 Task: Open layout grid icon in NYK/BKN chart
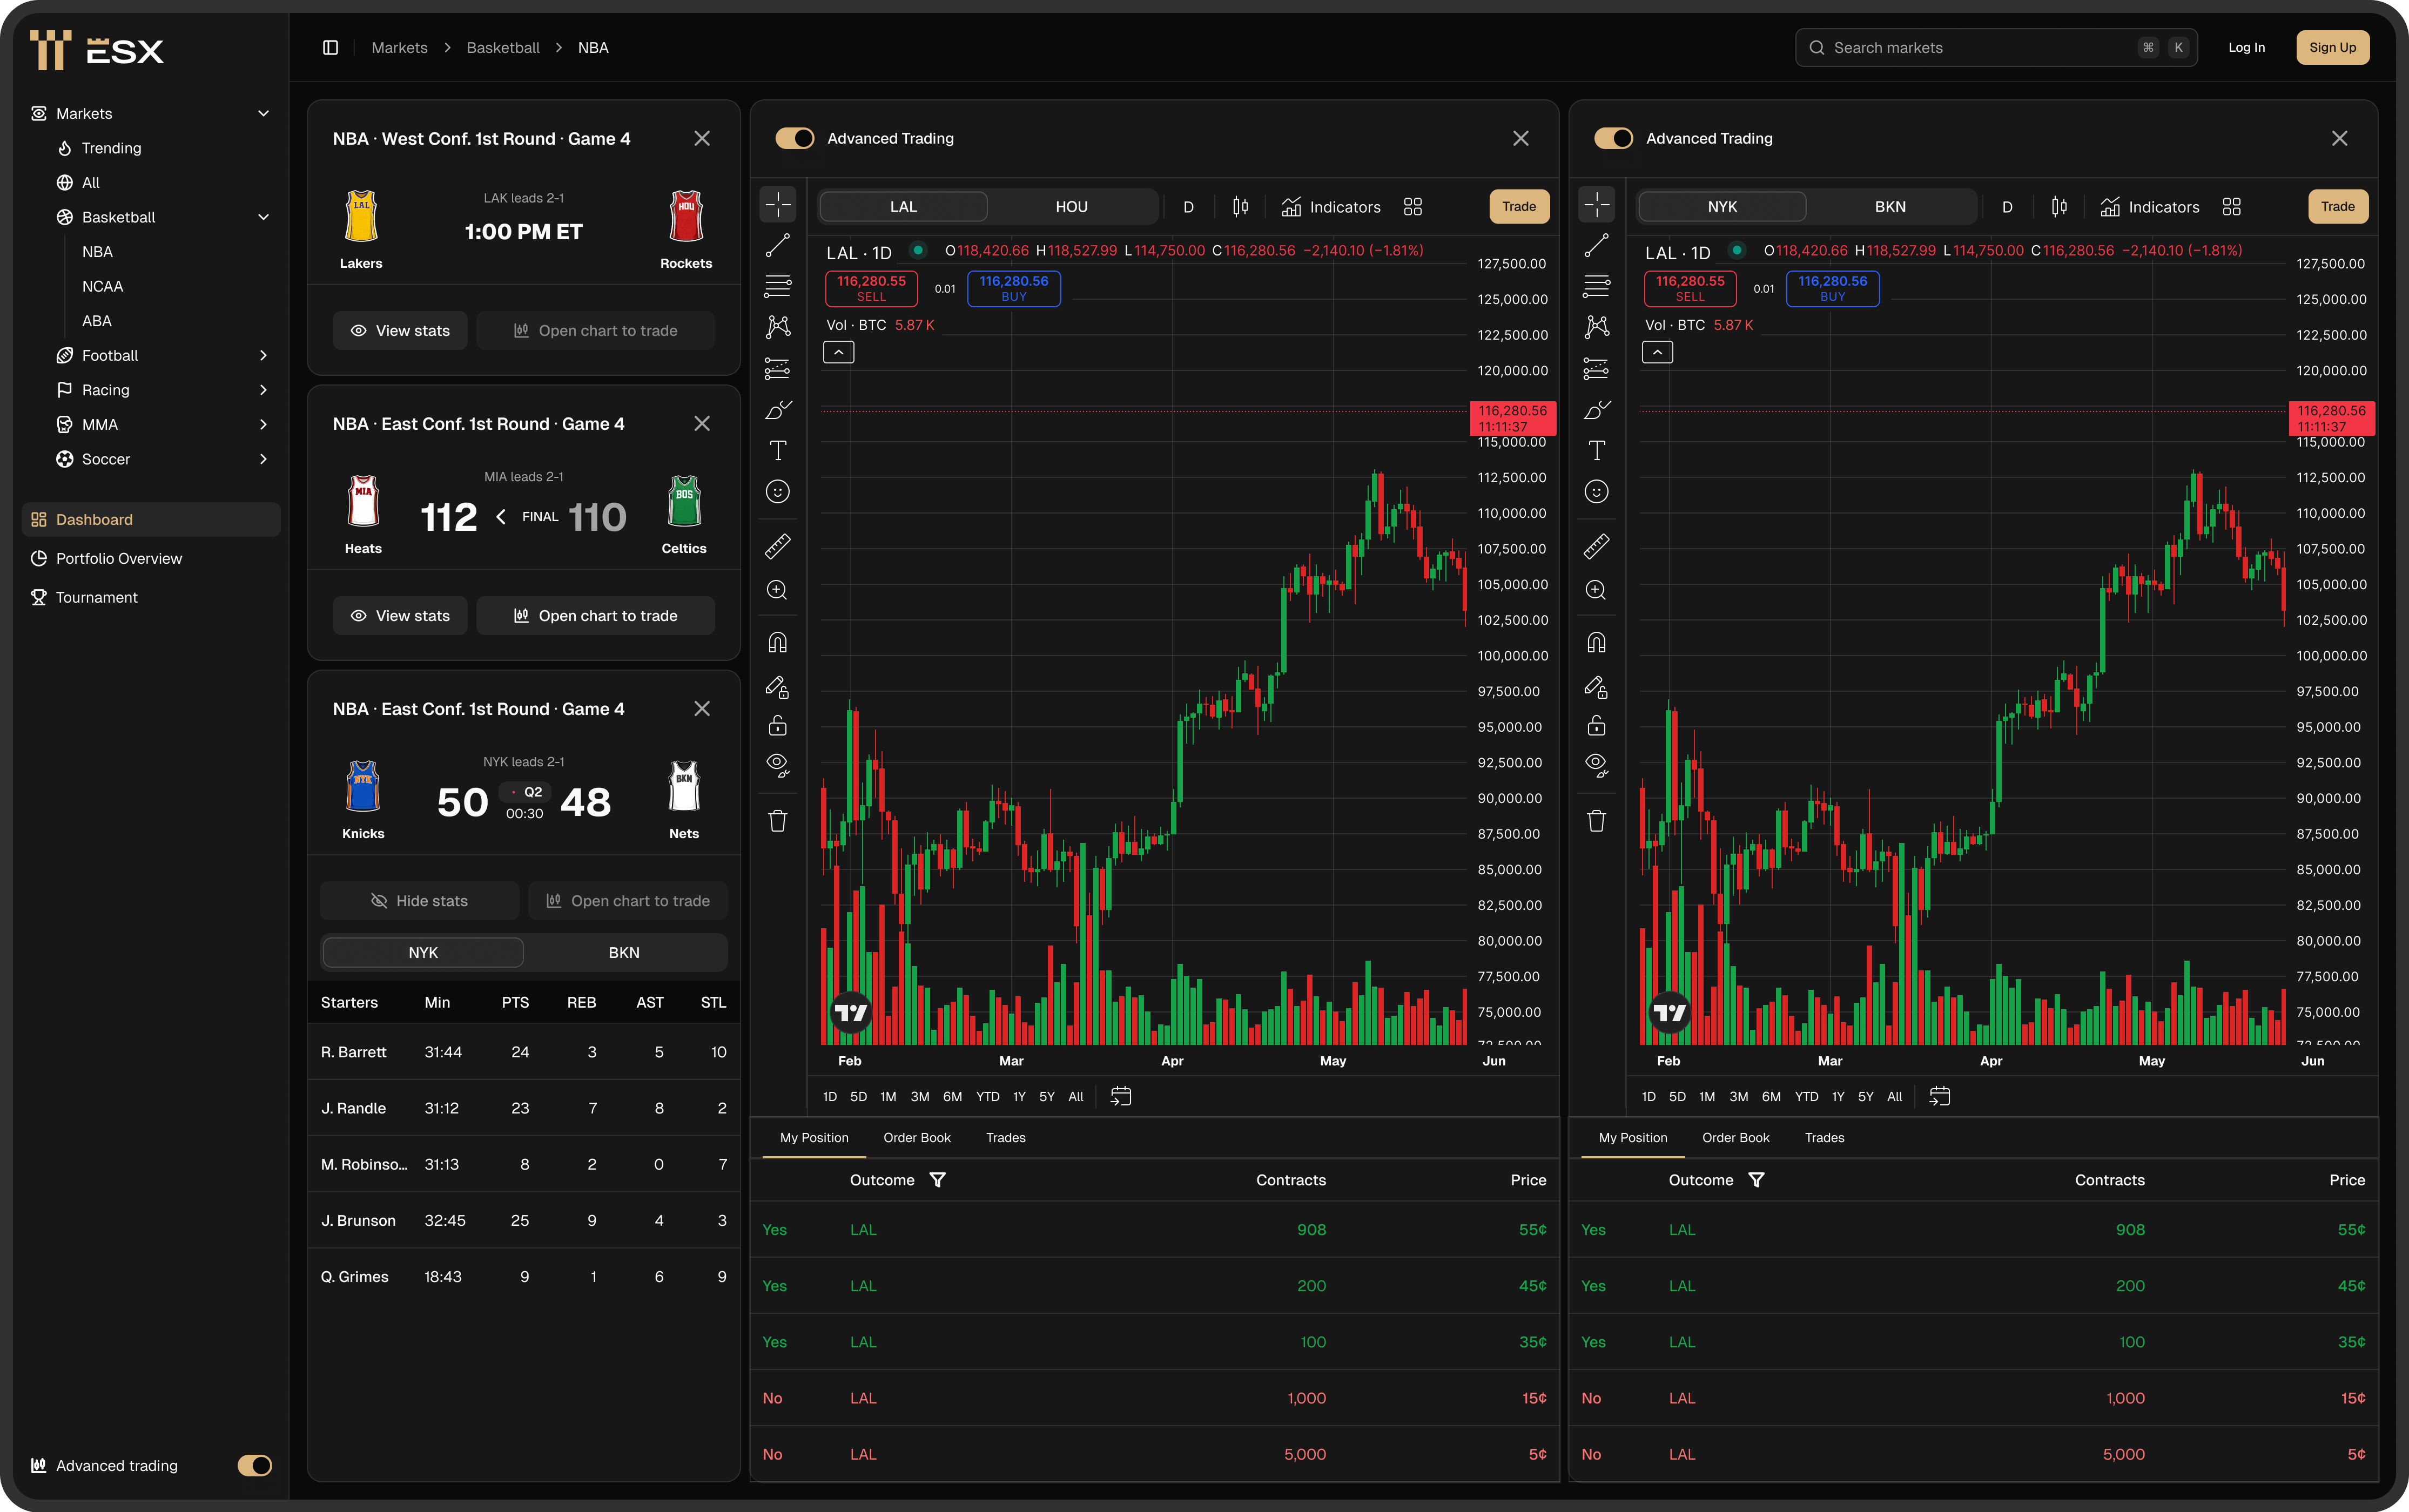[2231, 206]
